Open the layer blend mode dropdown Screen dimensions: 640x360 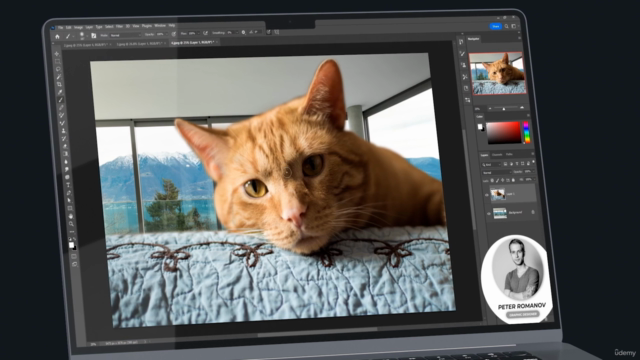497,172
